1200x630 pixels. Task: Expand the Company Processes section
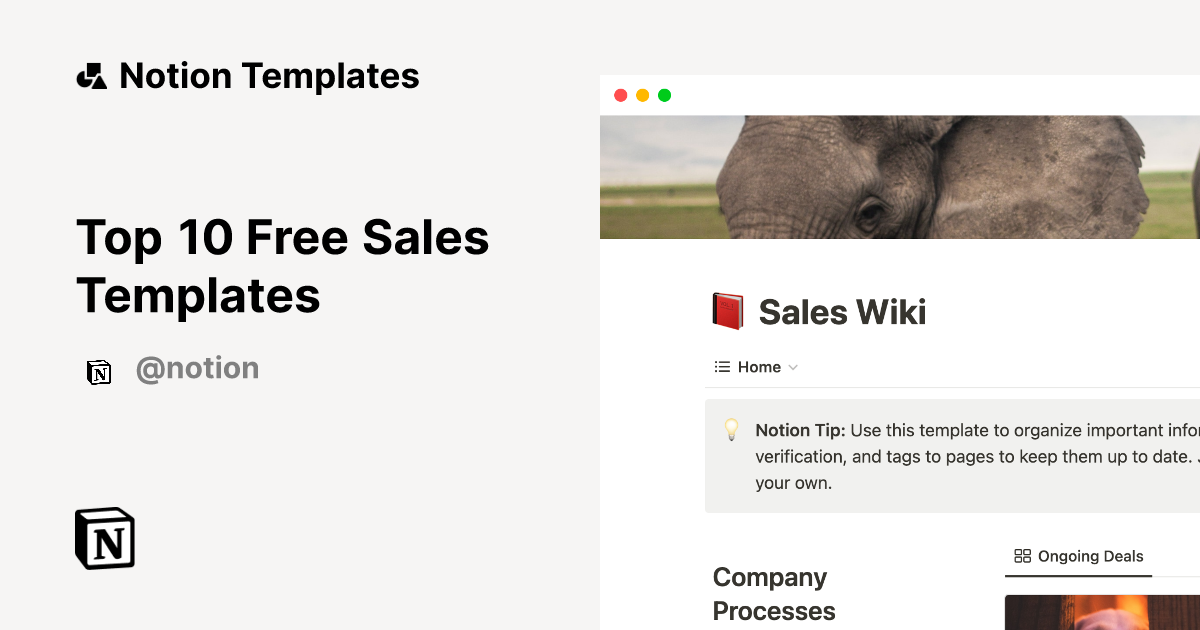coord(774,594)
